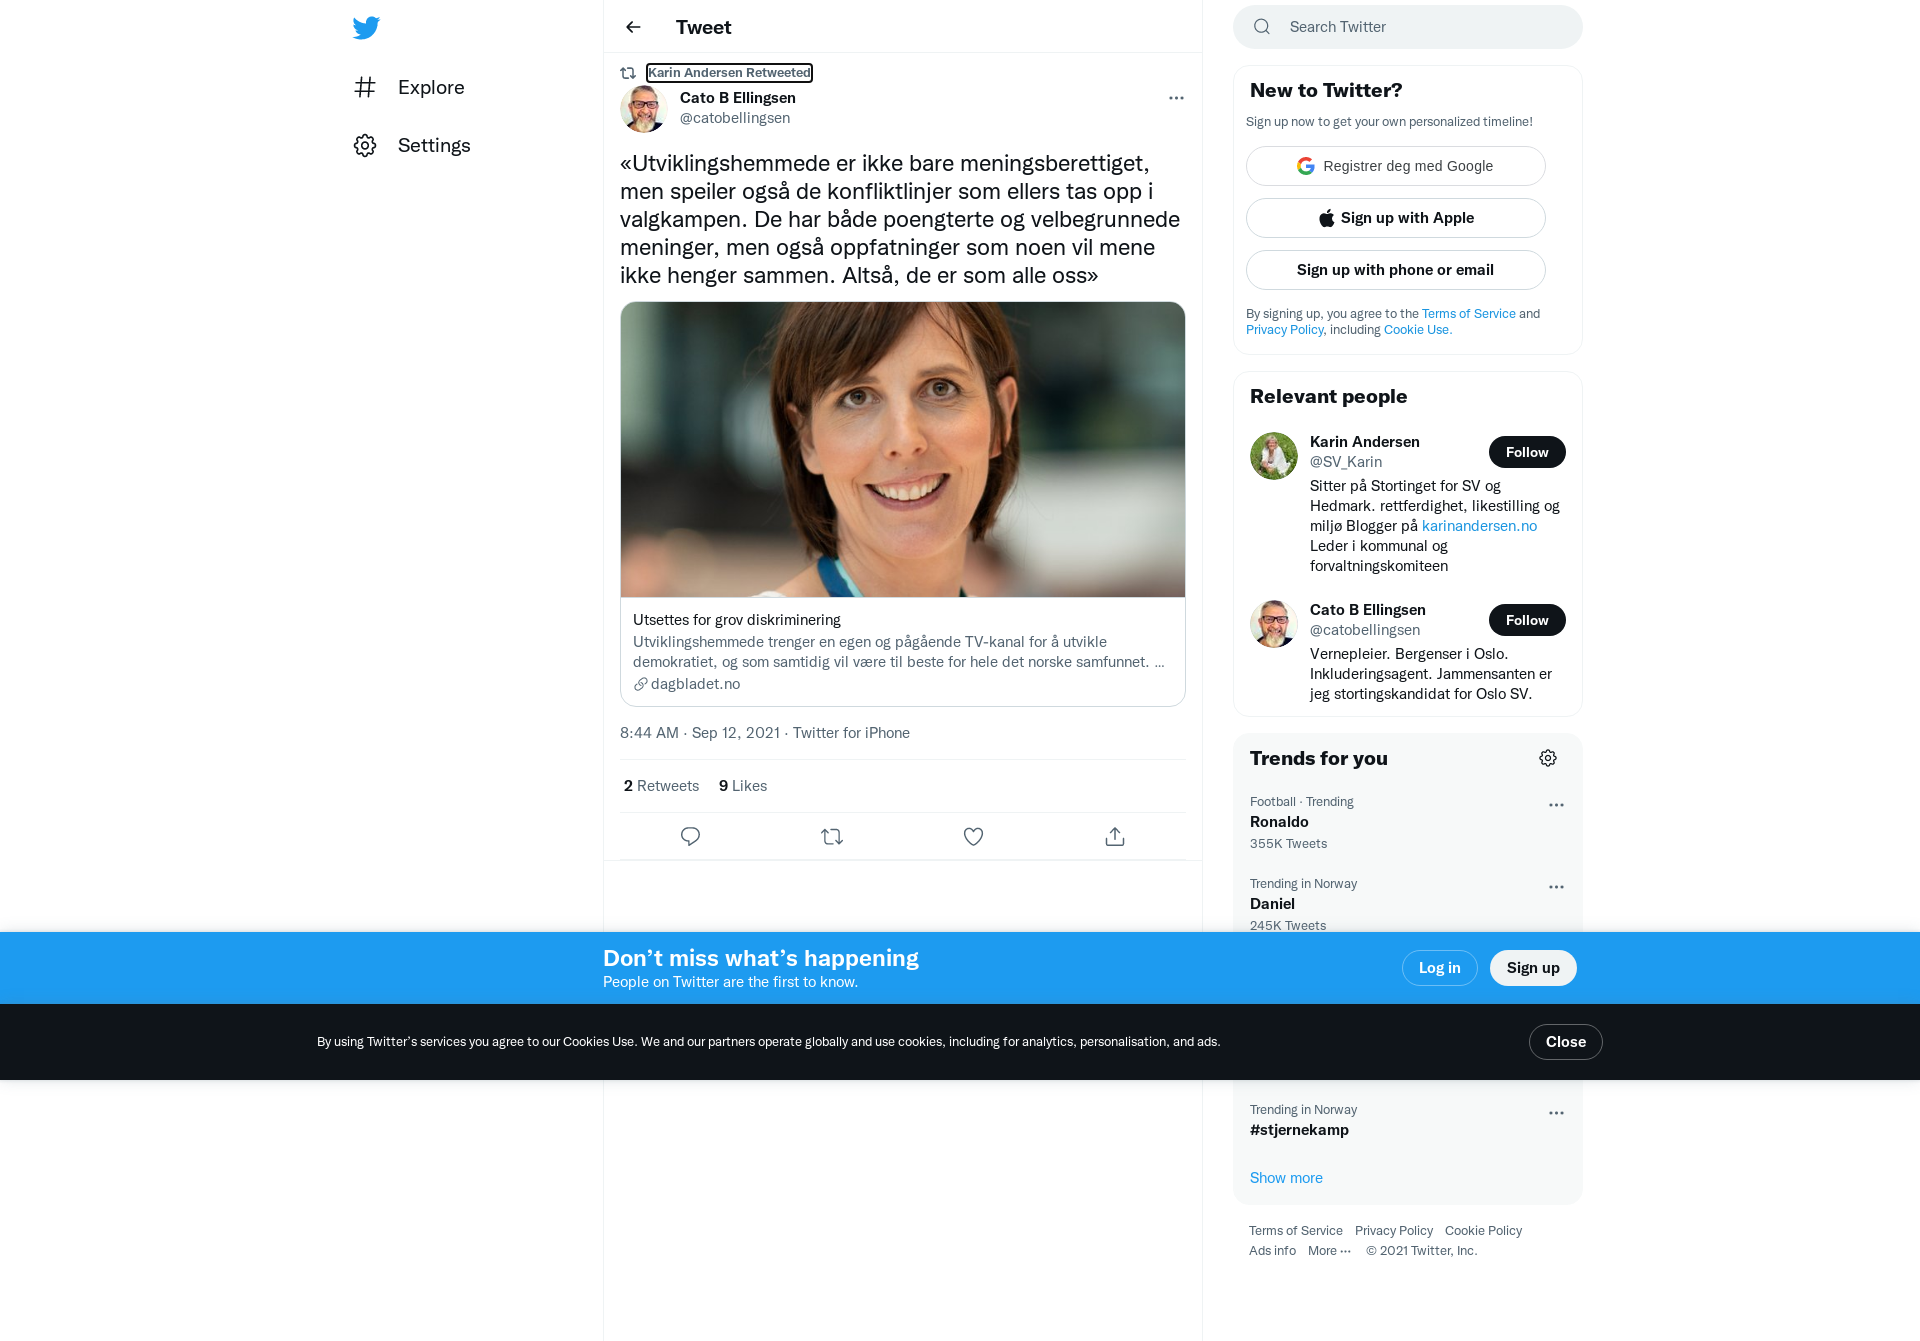This screenshot has height=1341, width=1920.
Task: Click the Search Twitter field
Action: pos(1408,27)
